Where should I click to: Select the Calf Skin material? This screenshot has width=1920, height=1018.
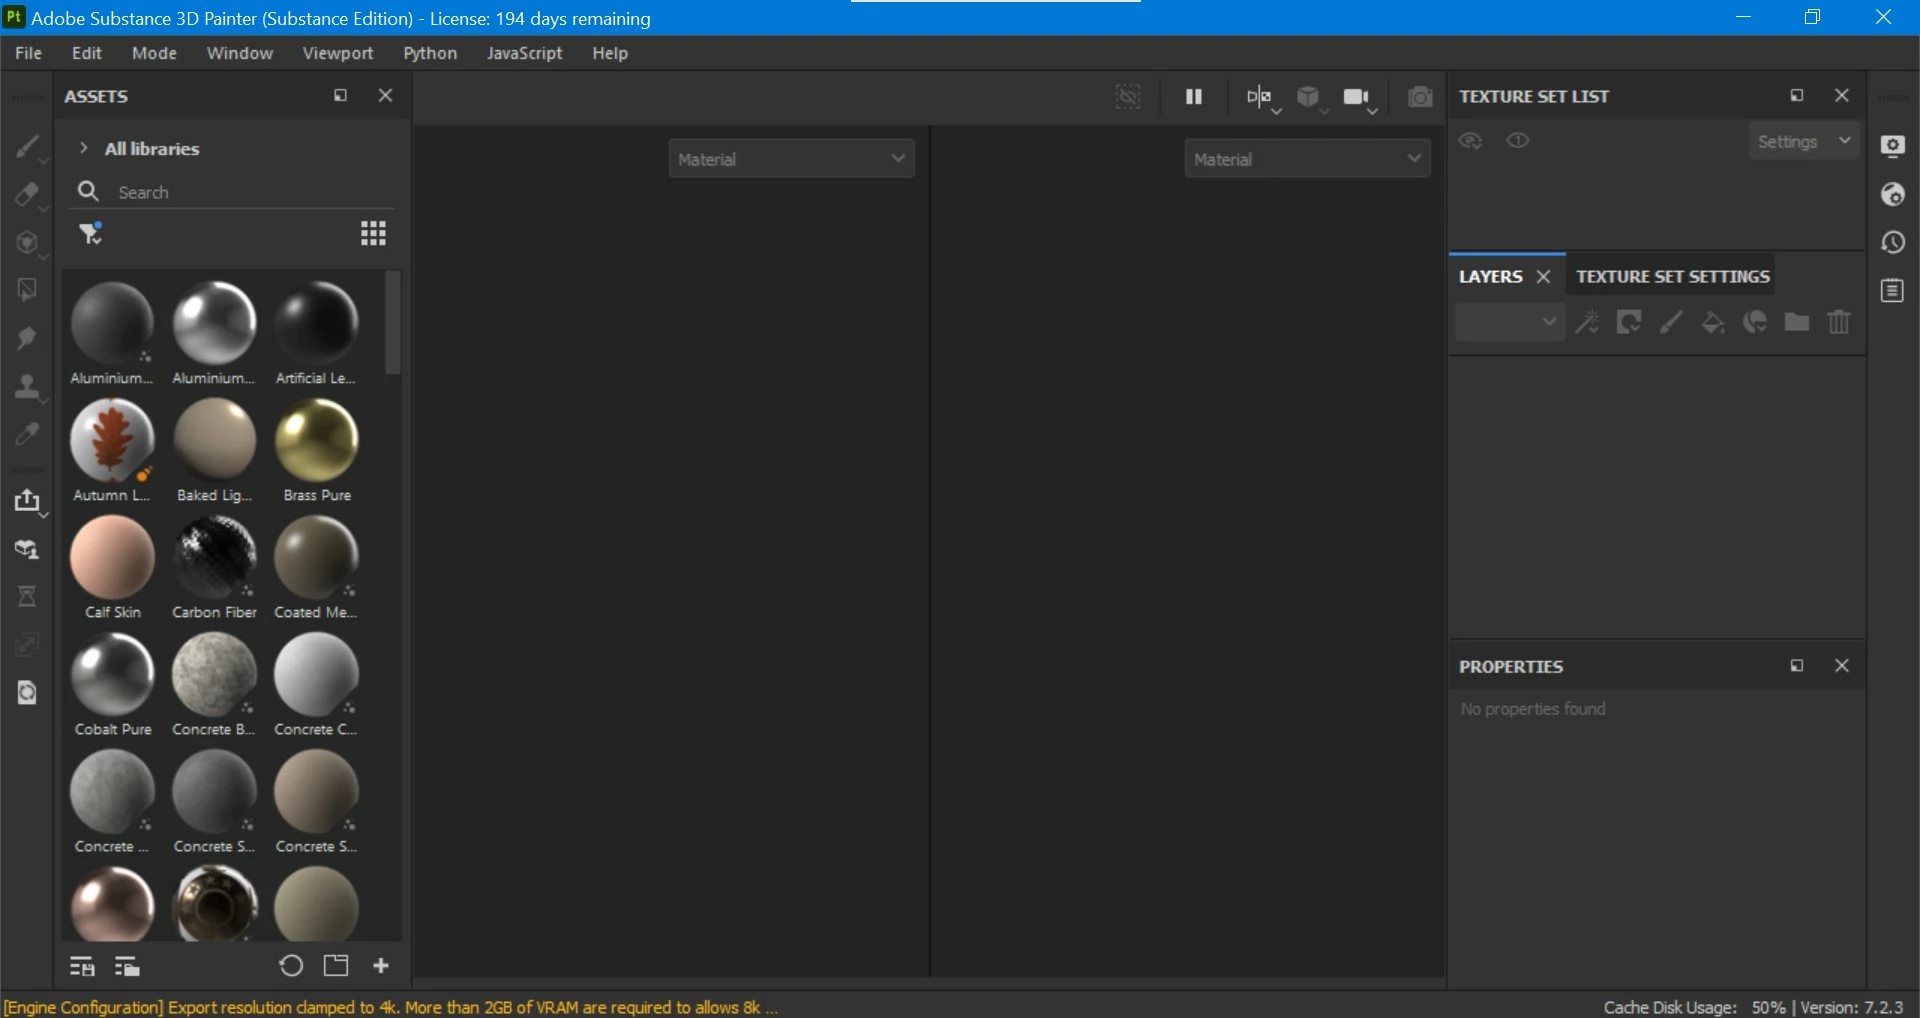pyautogui.click(x=113, y=568)
